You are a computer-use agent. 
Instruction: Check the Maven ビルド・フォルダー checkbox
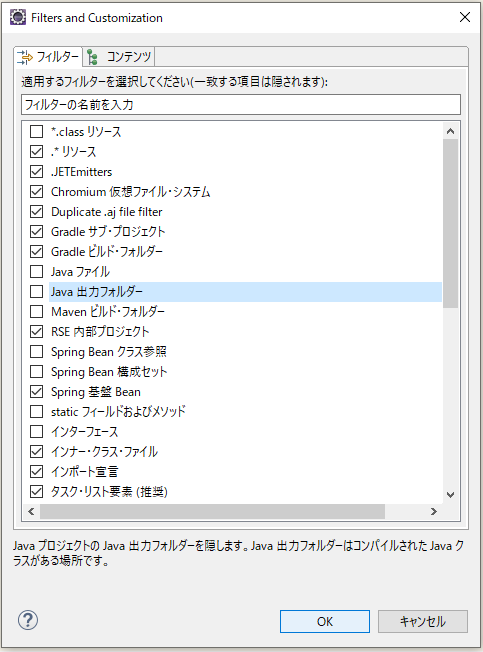tap(37, 311)
